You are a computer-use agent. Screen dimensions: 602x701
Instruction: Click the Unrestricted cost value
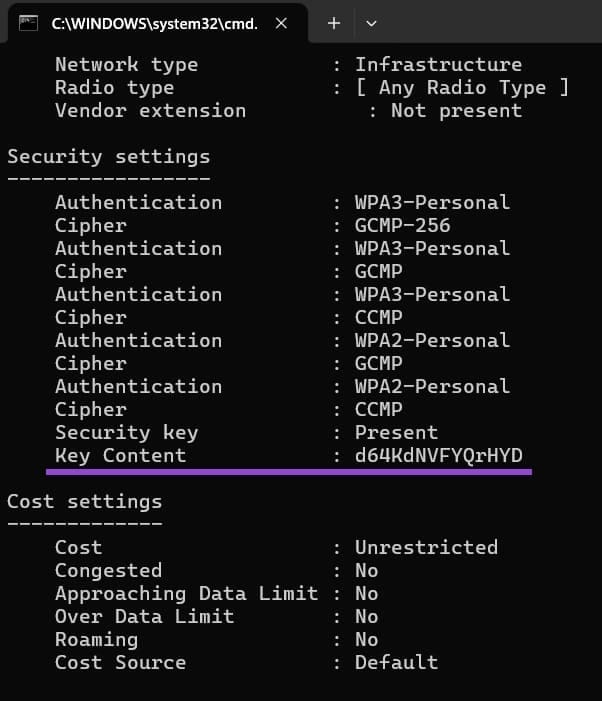tap(426, 547)
